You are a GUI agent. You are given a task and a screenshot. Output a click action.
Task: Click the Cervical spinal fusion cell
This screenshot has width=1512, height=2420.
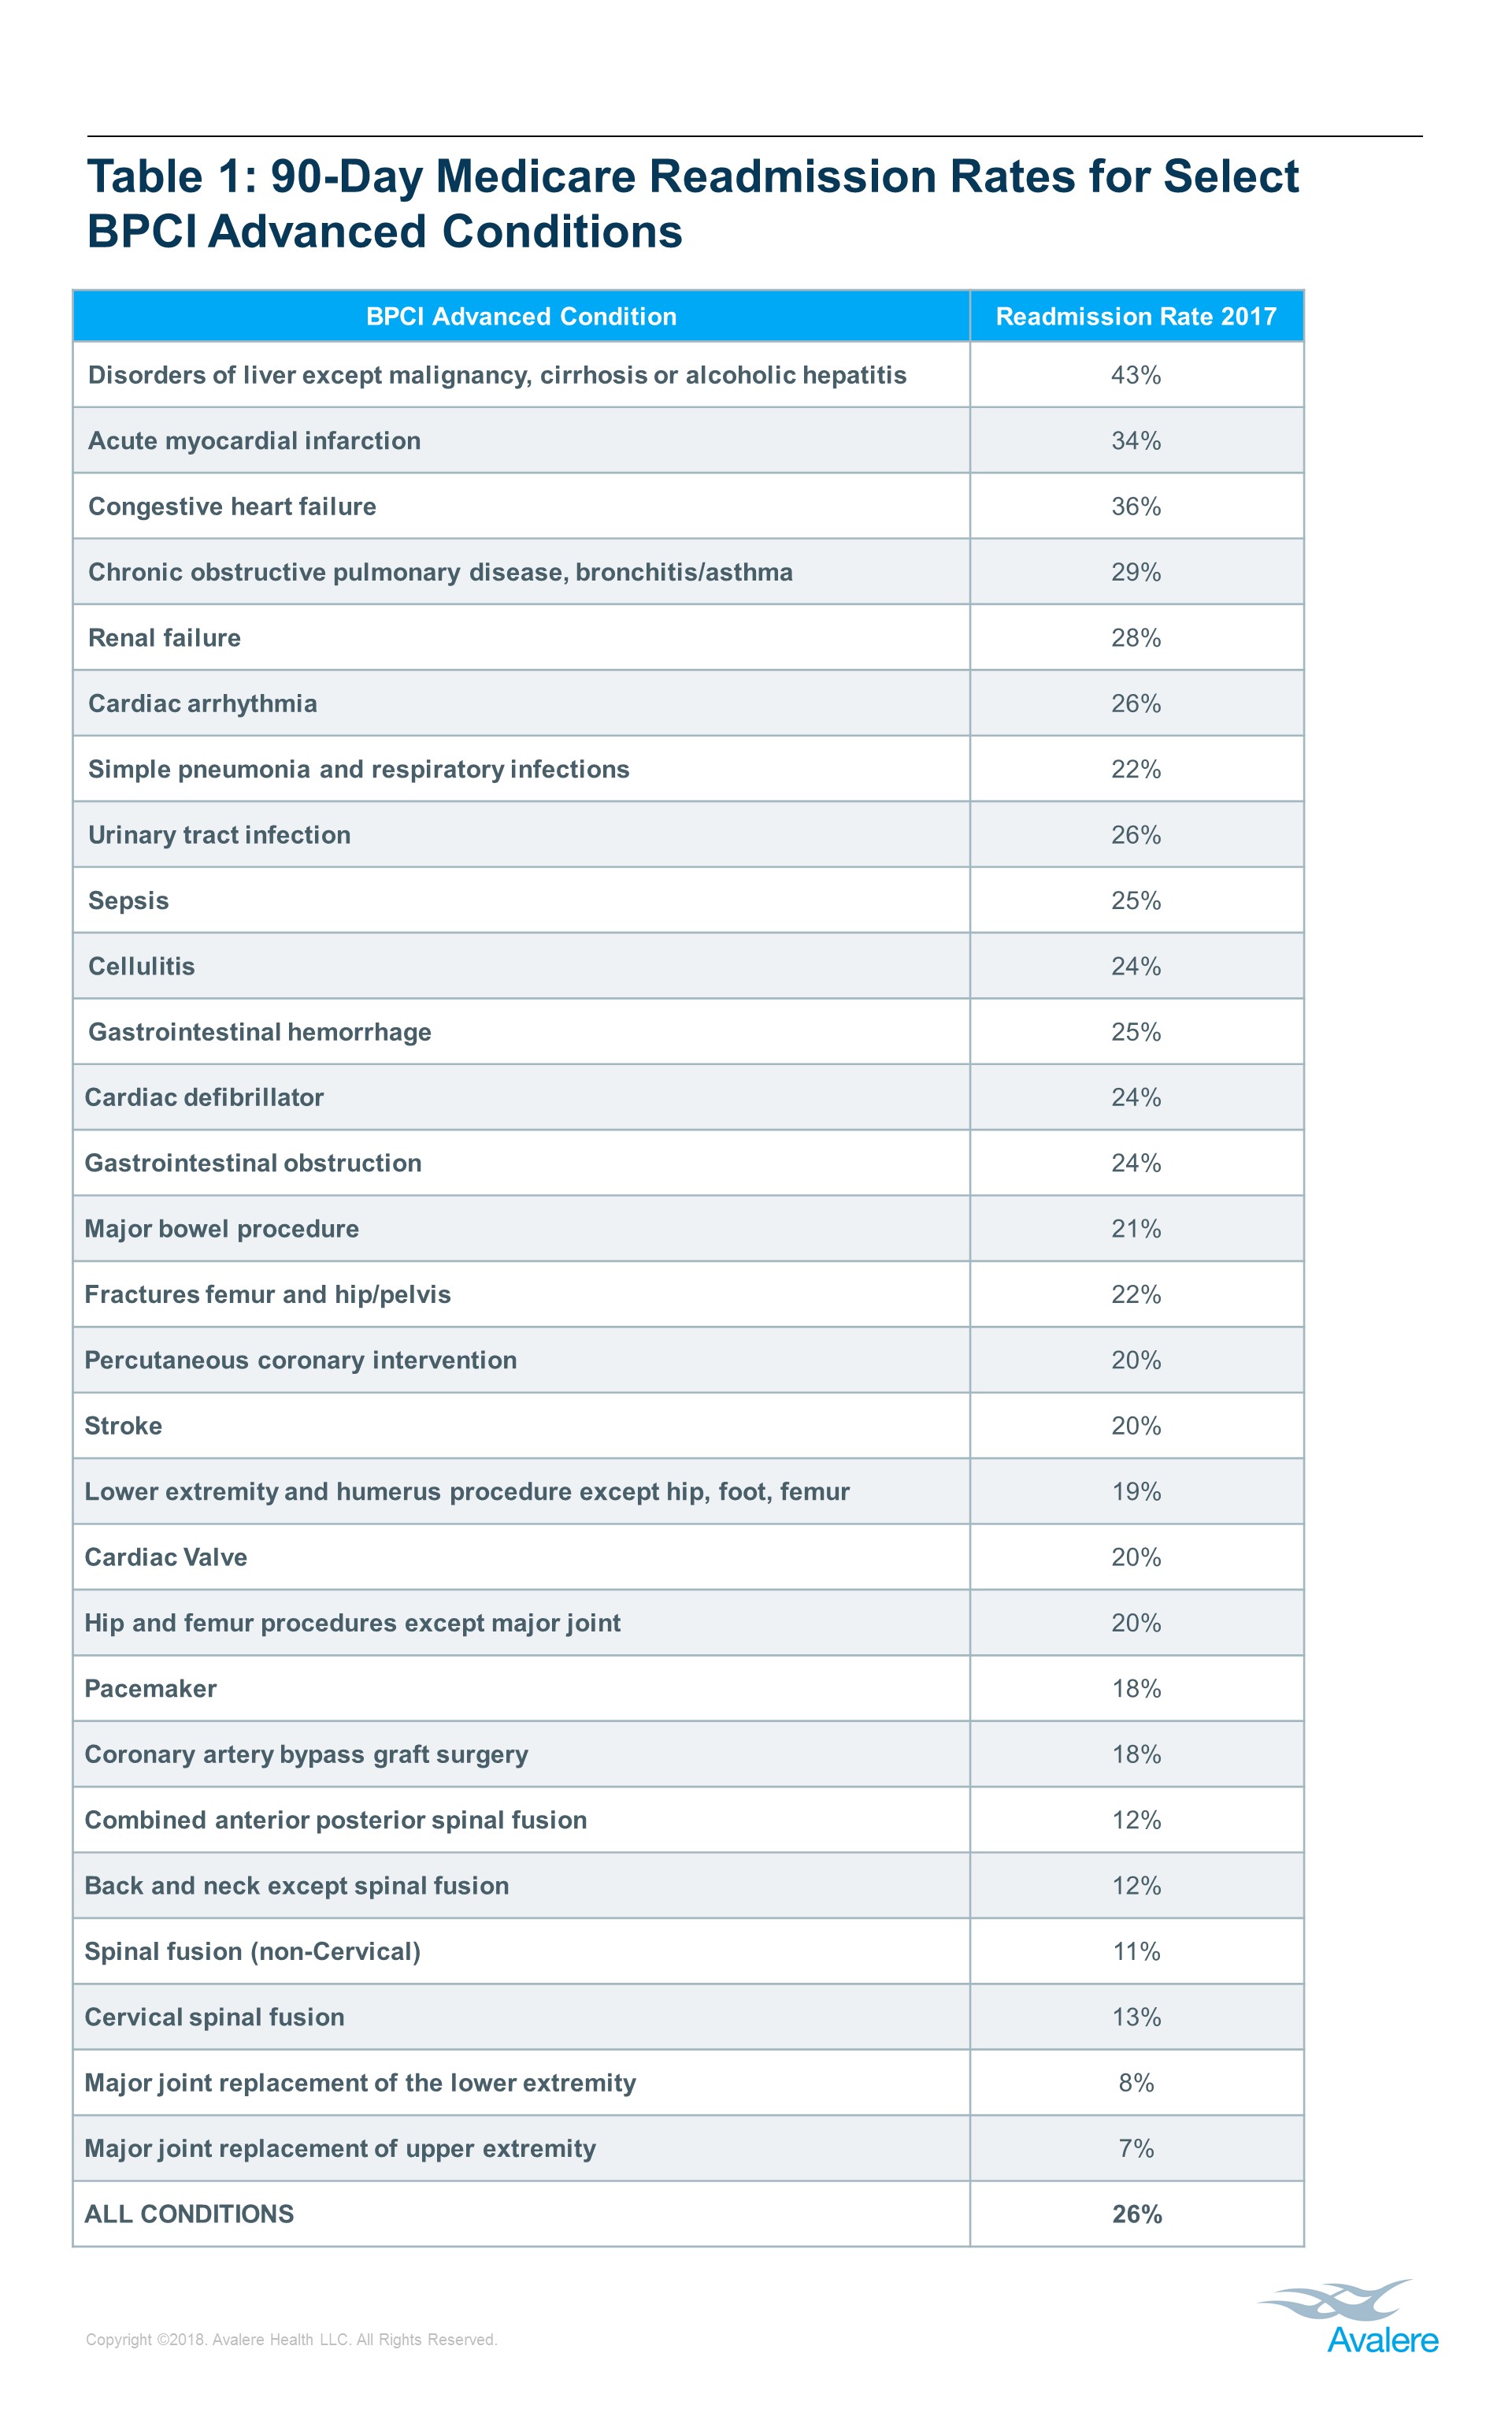point(215,2017)
